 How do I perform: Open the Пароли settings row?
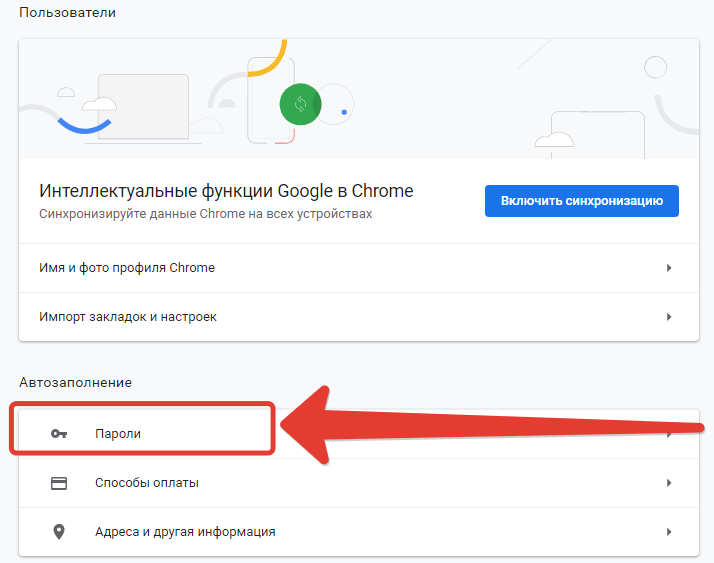359,434
